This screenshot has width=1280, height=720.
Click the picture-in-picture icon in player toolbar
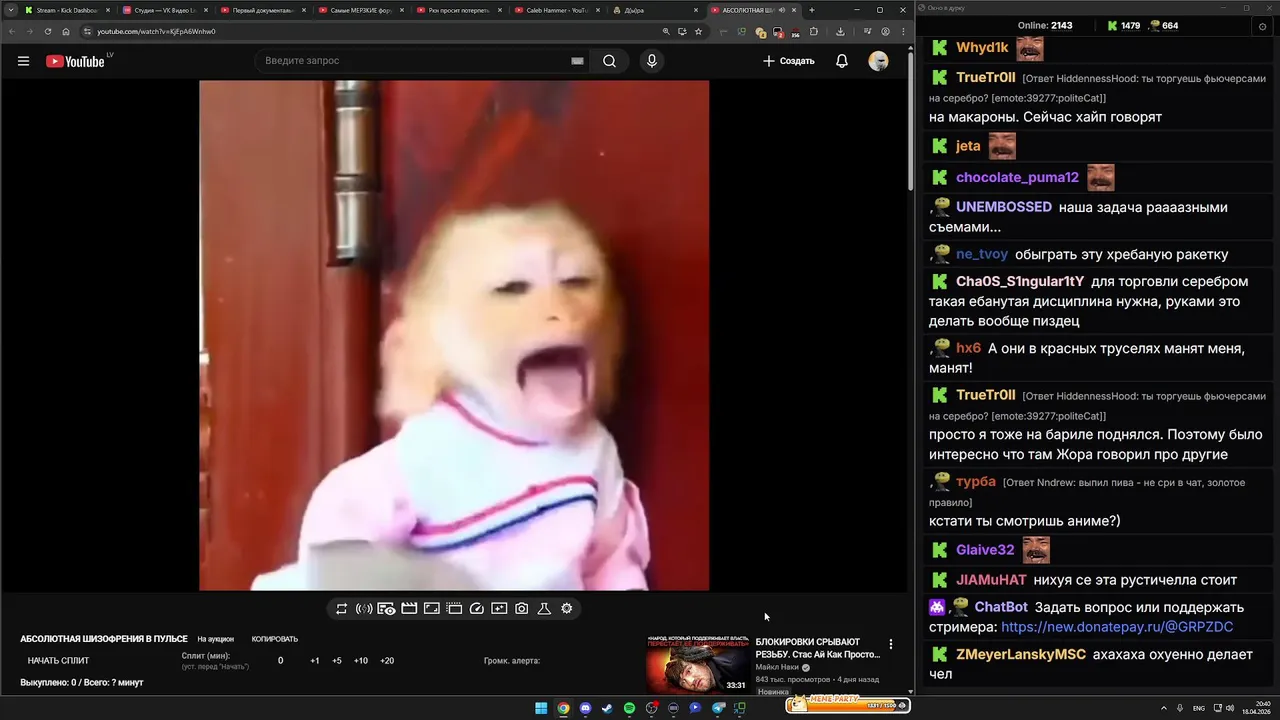click(x=499, y=608)
